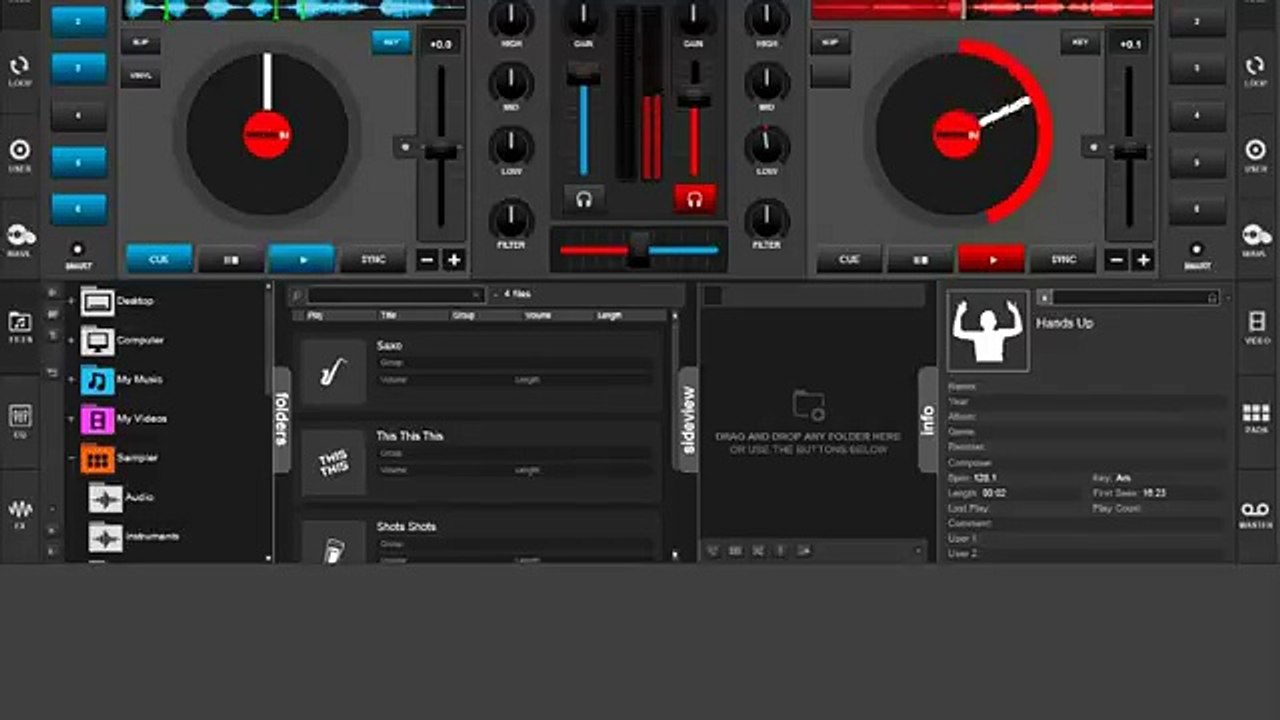Click the Sampler folder icon
The width and height of the screenshot is (1280, 720).
point(98,458)
